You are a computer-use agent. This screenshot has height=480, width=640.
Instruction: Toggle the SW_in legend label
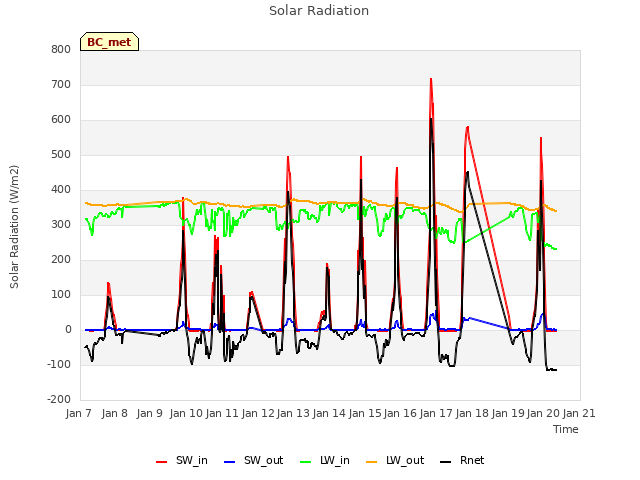(192, 460)
